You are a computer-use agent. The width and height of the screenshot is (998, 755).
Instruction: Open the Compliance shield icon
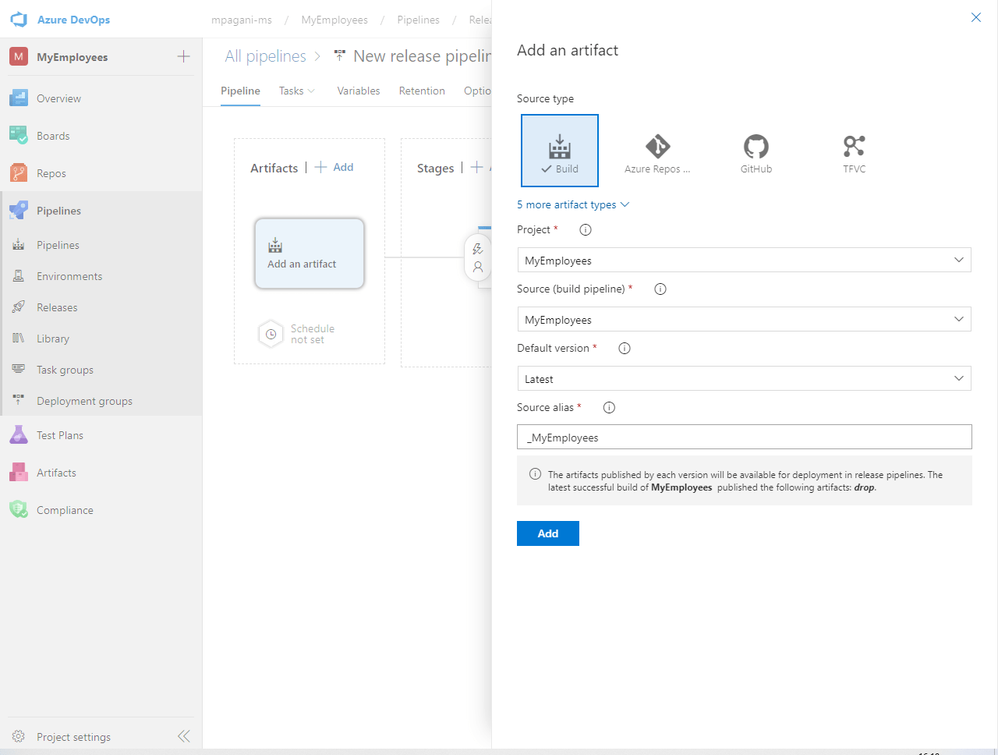18,509
